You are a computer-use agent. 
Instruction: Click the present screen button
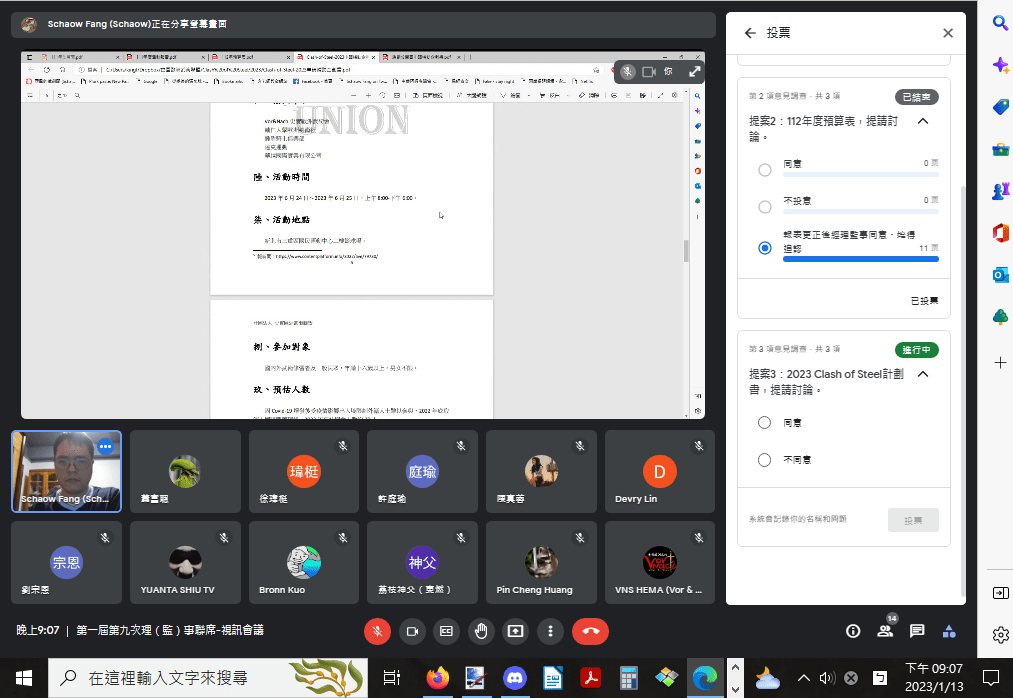[516, 631]
